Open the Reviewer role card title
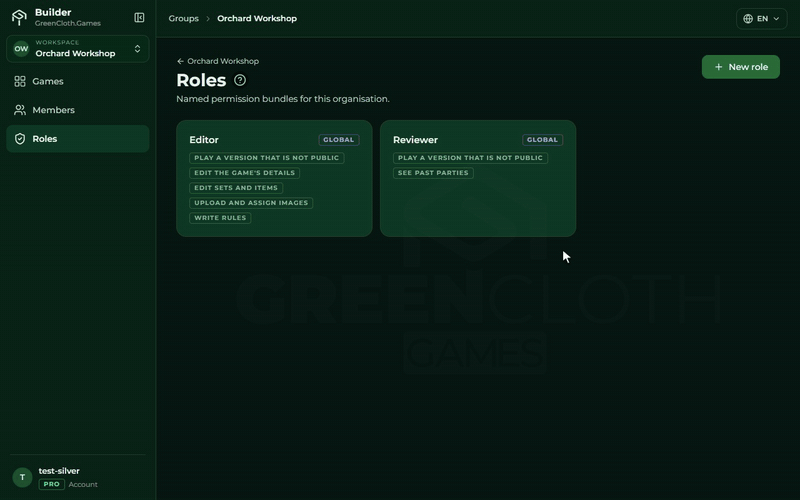The height and width of the screenshot is (500, 800). pyautogui.click(x=415, y=140)
